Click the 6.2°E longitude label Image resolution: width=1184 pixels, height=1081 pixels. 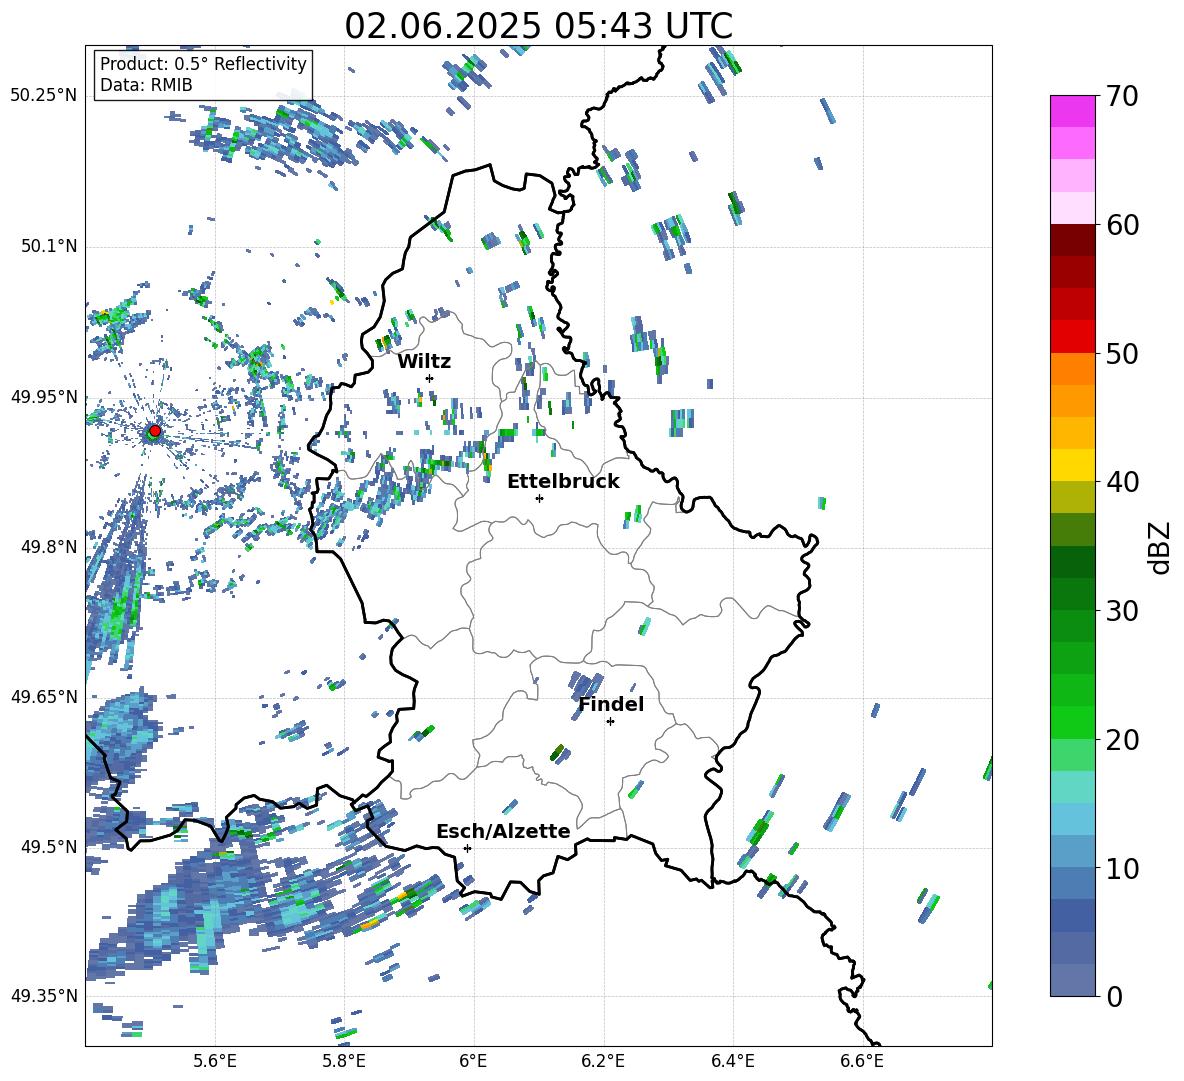603,1061
